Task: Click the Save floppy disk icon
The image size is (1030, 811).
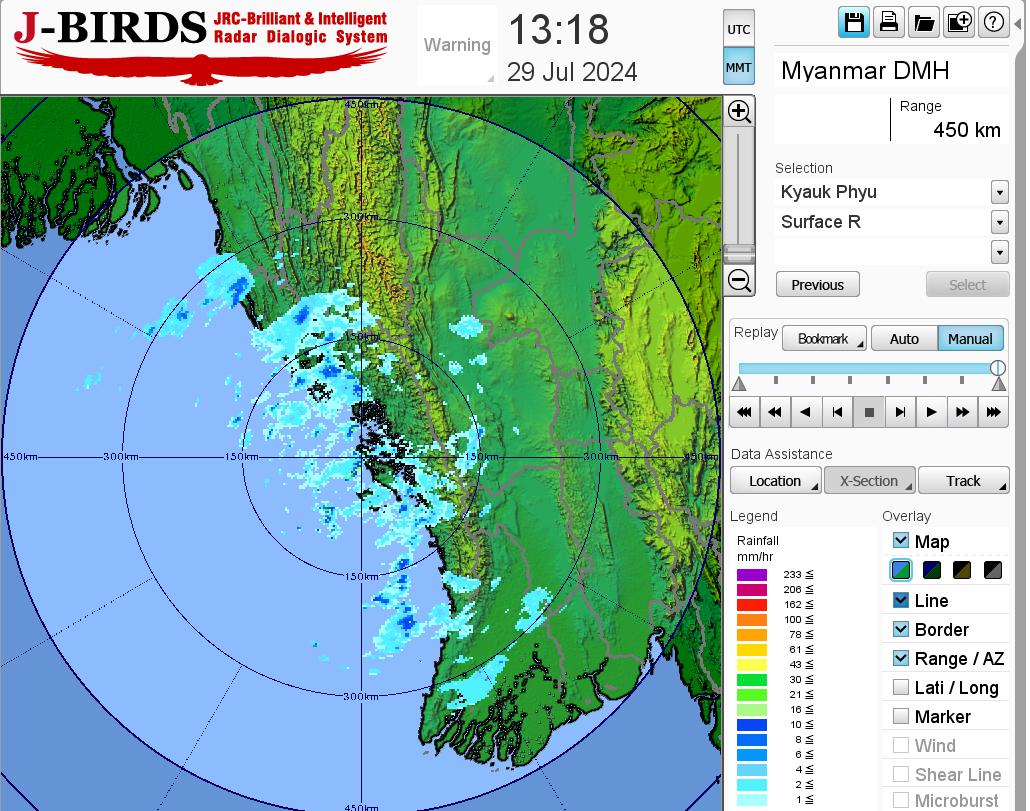Action: [x=854, y=23]
